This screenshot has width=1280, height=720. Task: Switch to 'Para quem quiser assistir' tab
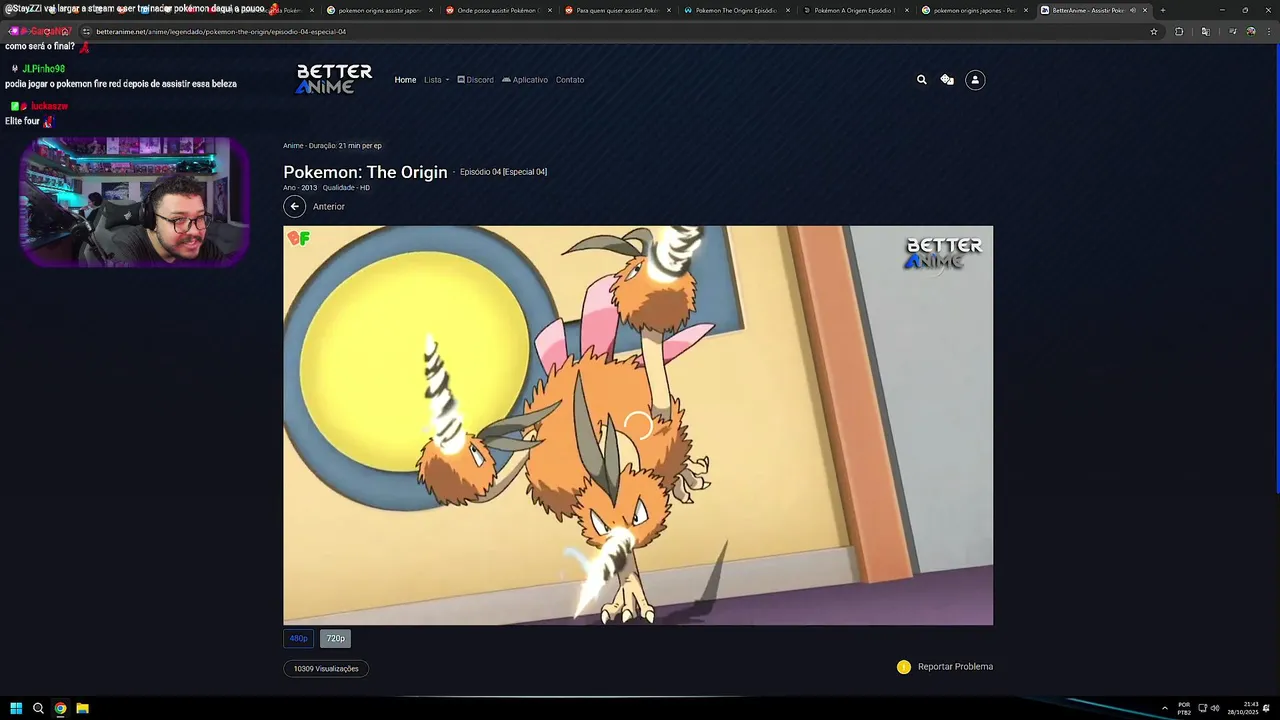[x=616, y=10]
